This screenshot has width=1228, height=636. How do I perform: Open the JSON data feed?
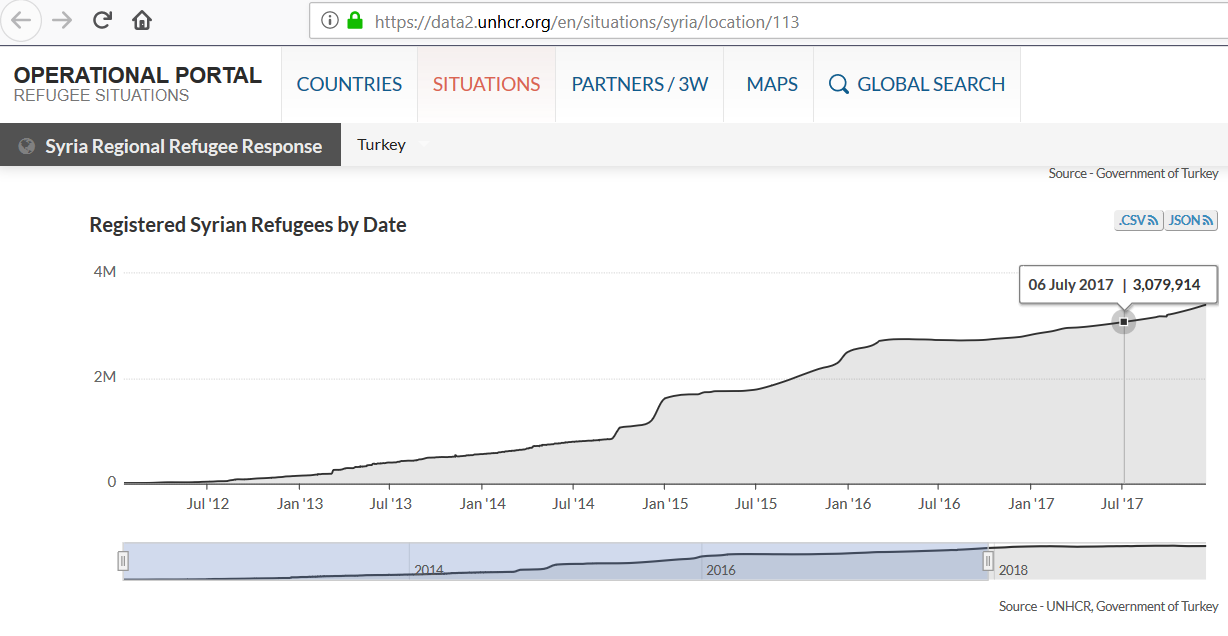coord(1190,220)
